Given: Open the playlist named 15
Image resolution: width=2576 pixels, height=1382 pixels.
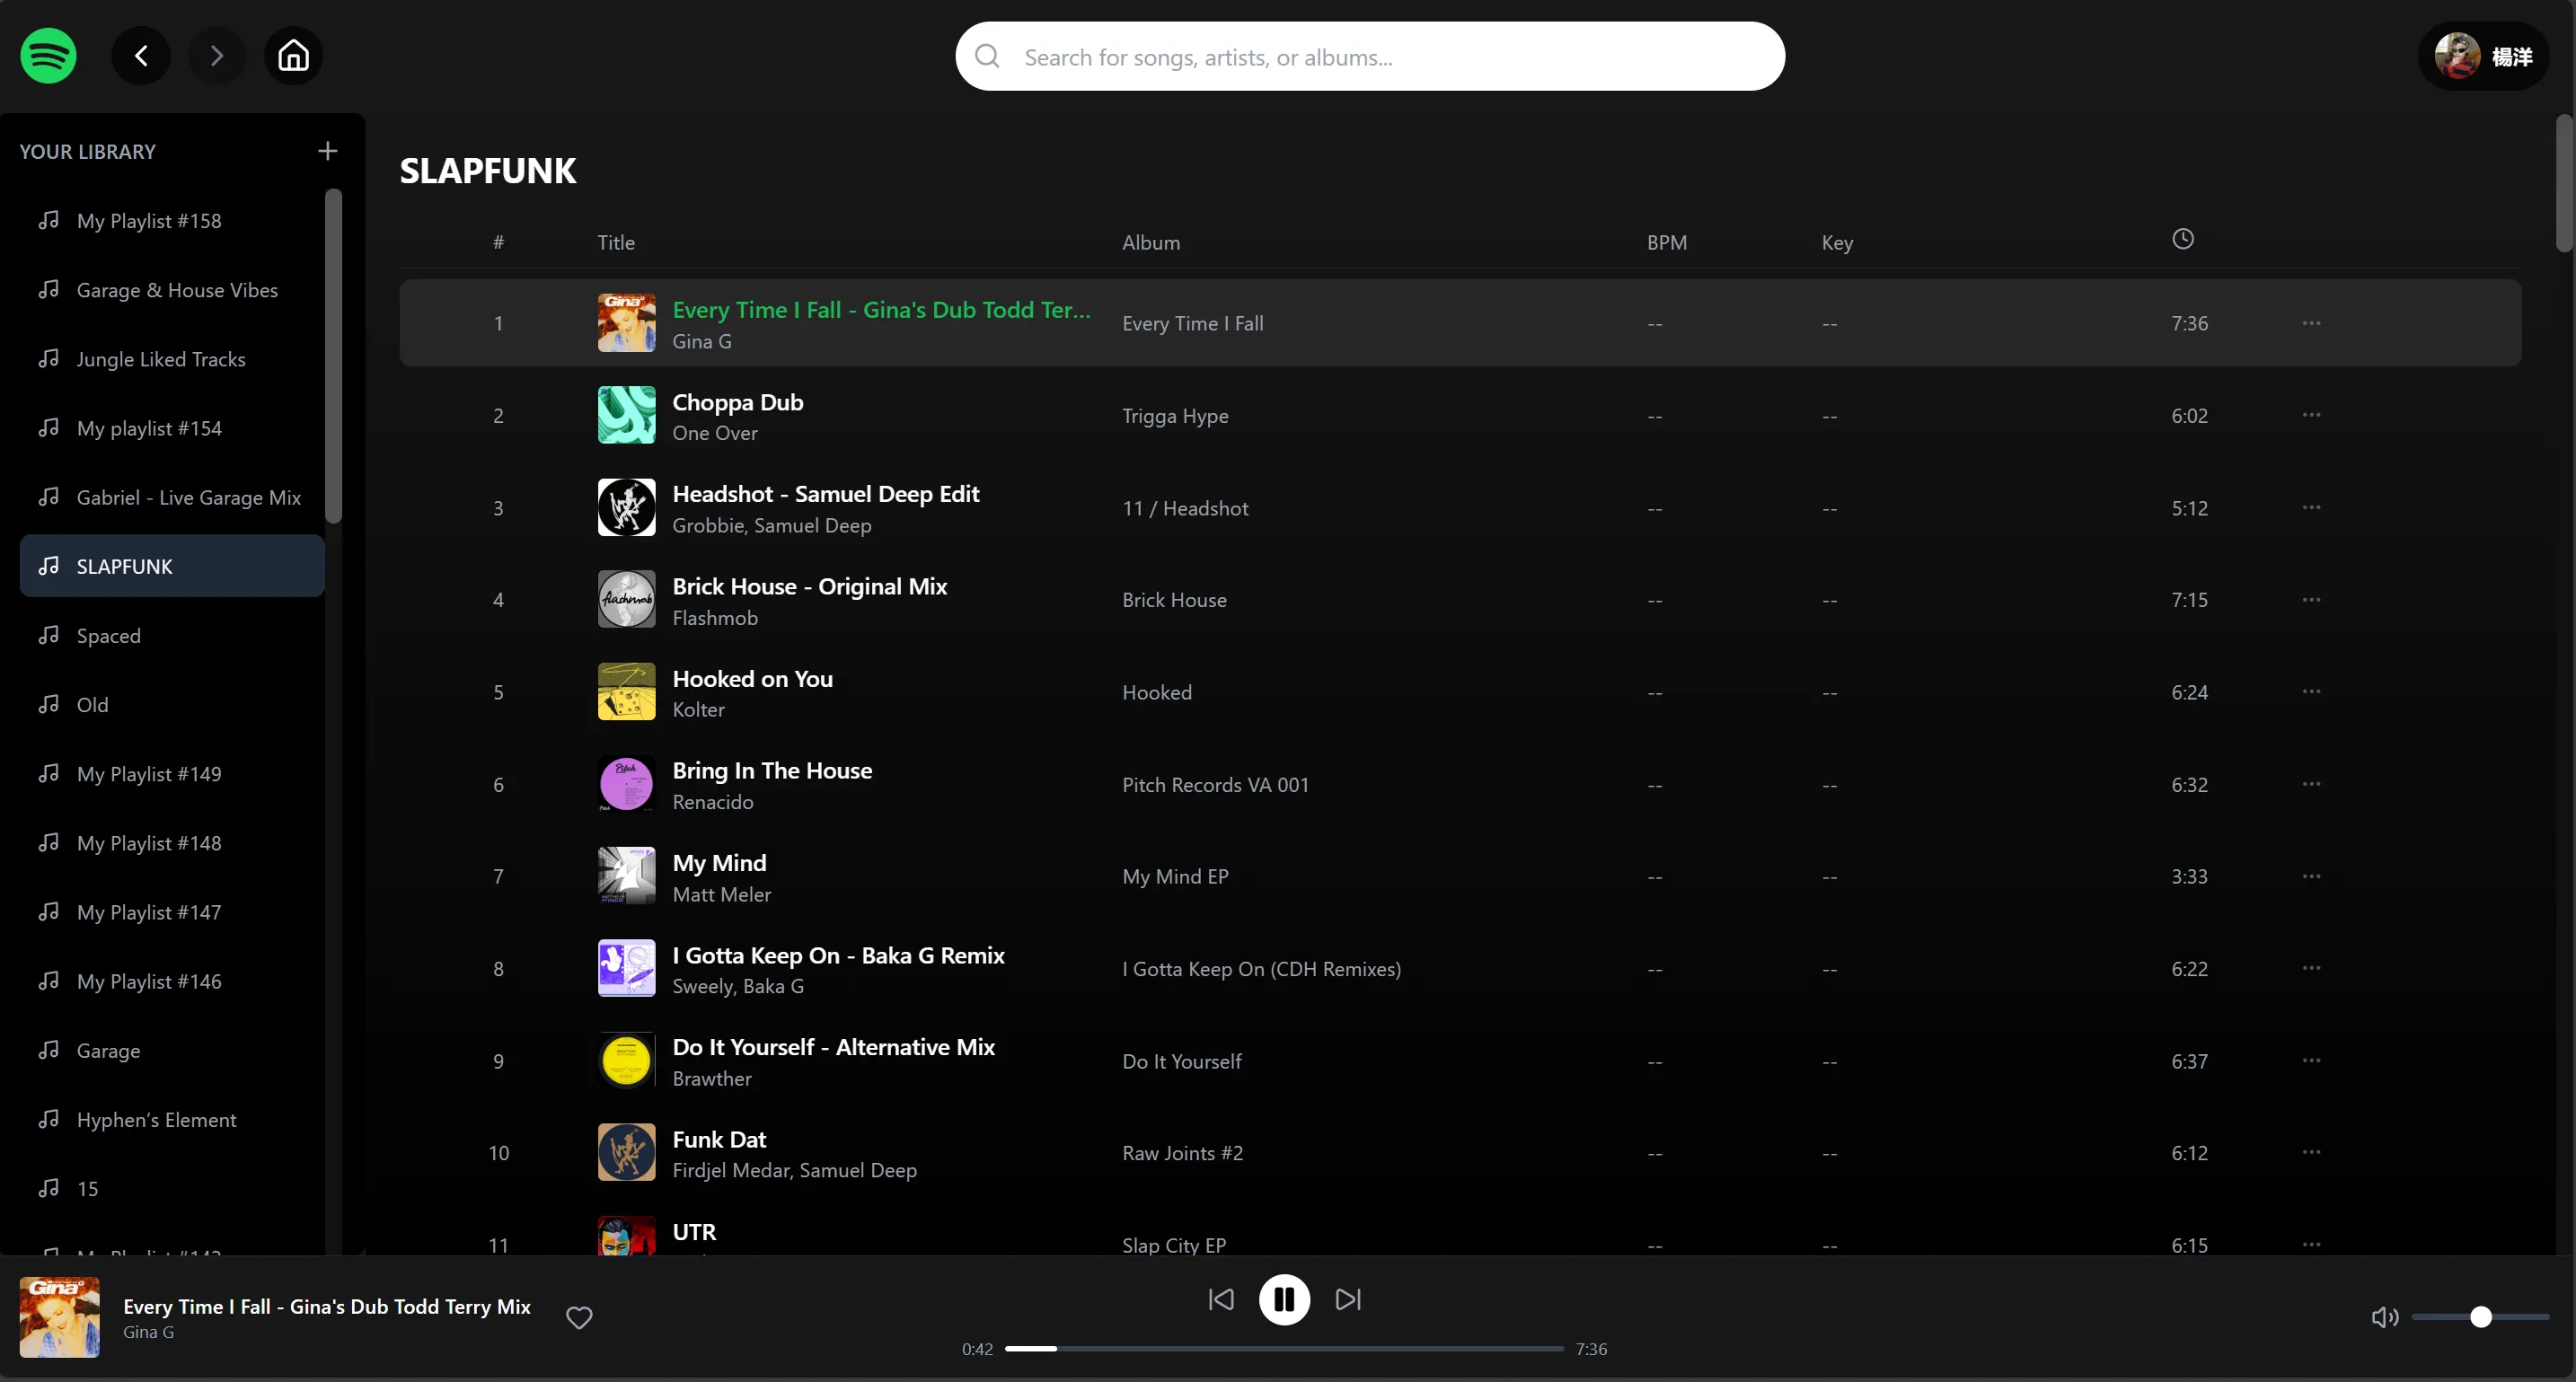Looking at the screenshot, I should click(172, 1188).
